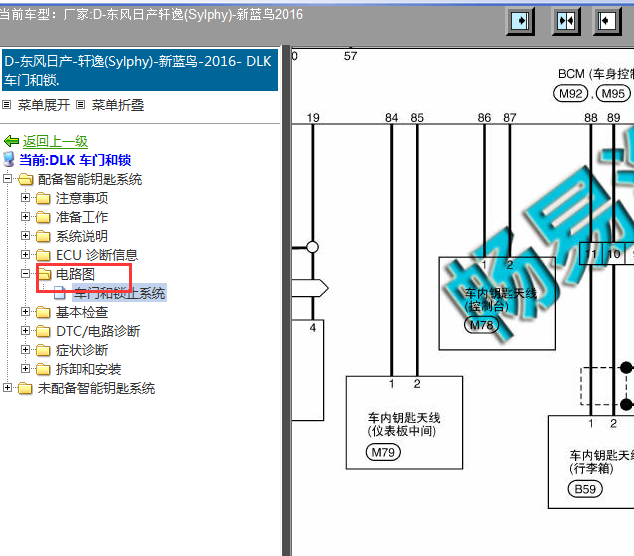Click the B59 connector label in diagram
This screenshot has height=556, width=634.
(585, 489)
